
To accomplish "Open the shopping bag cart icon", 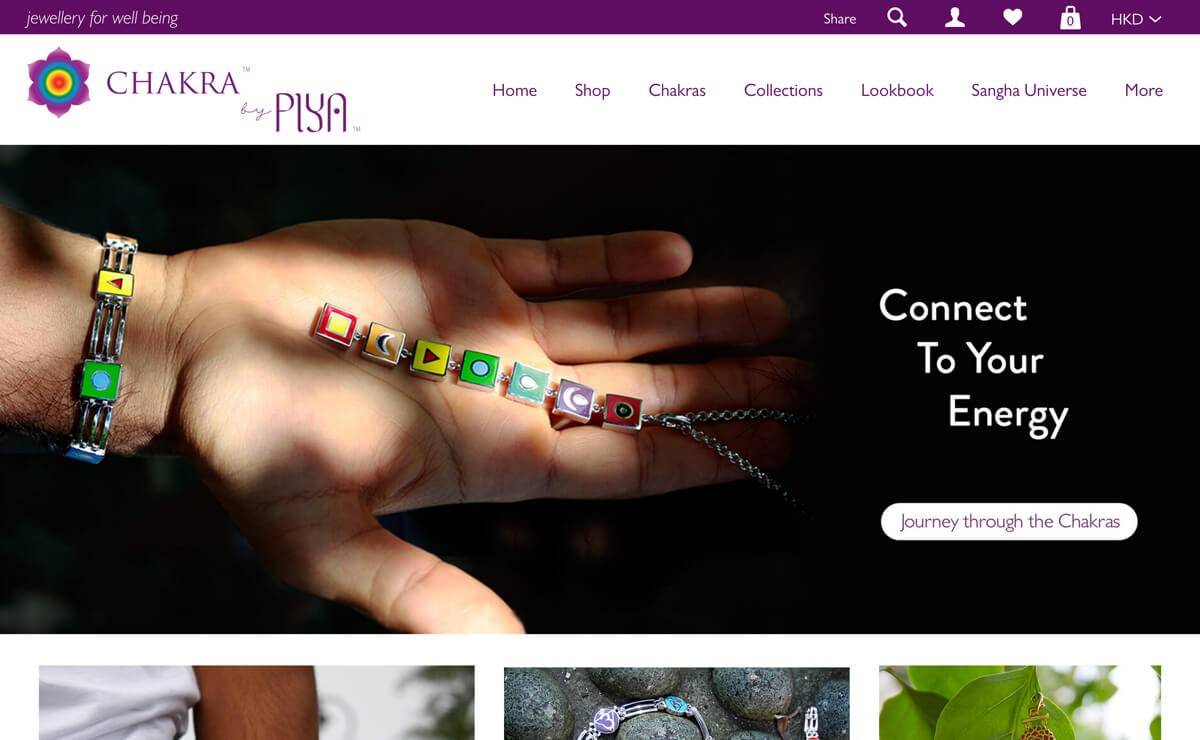I will point(1070,17).
